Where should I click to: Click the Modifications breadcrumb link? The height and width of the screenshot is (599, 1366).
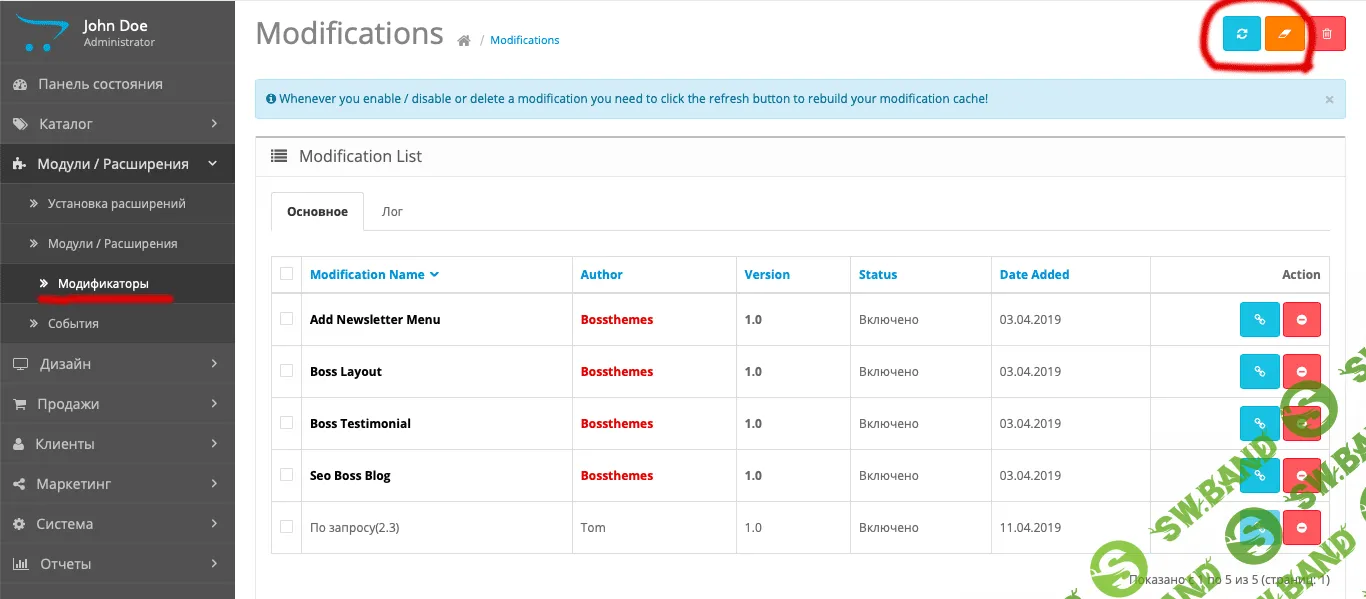524,41
